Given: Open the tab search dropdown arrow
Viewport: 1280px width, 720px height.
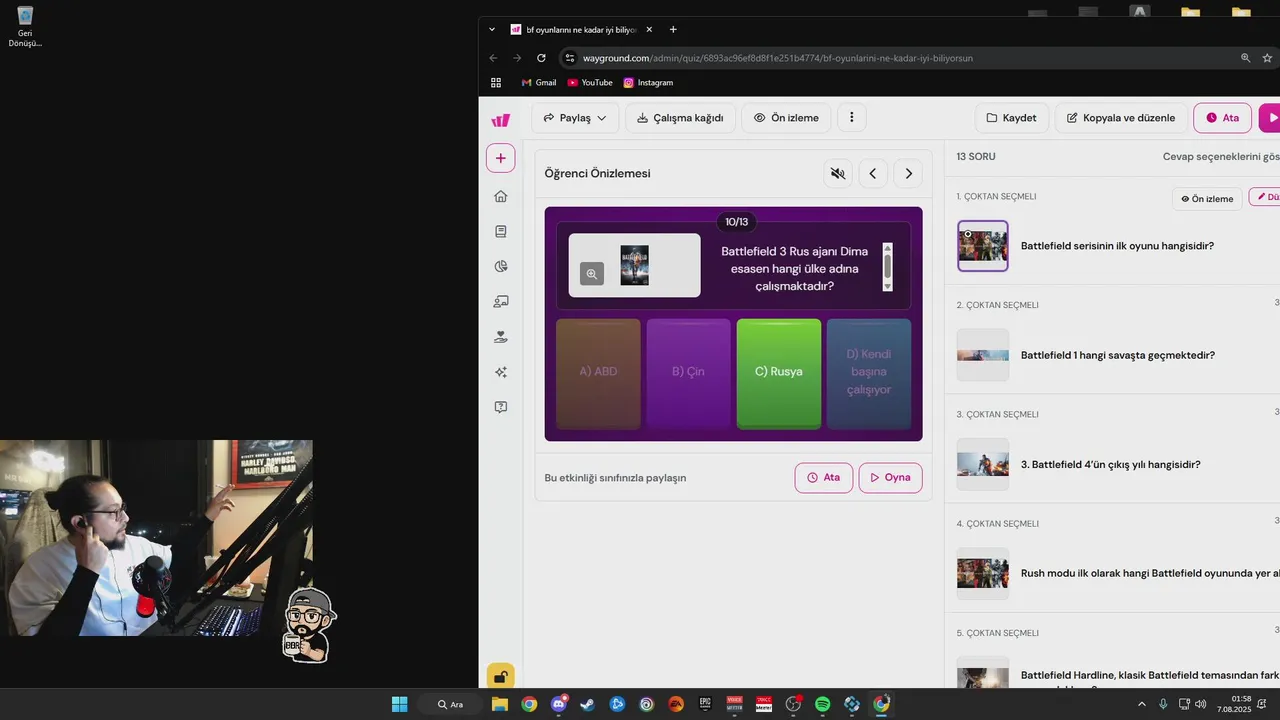Looking at the screenshot, I should click(492, 30).
